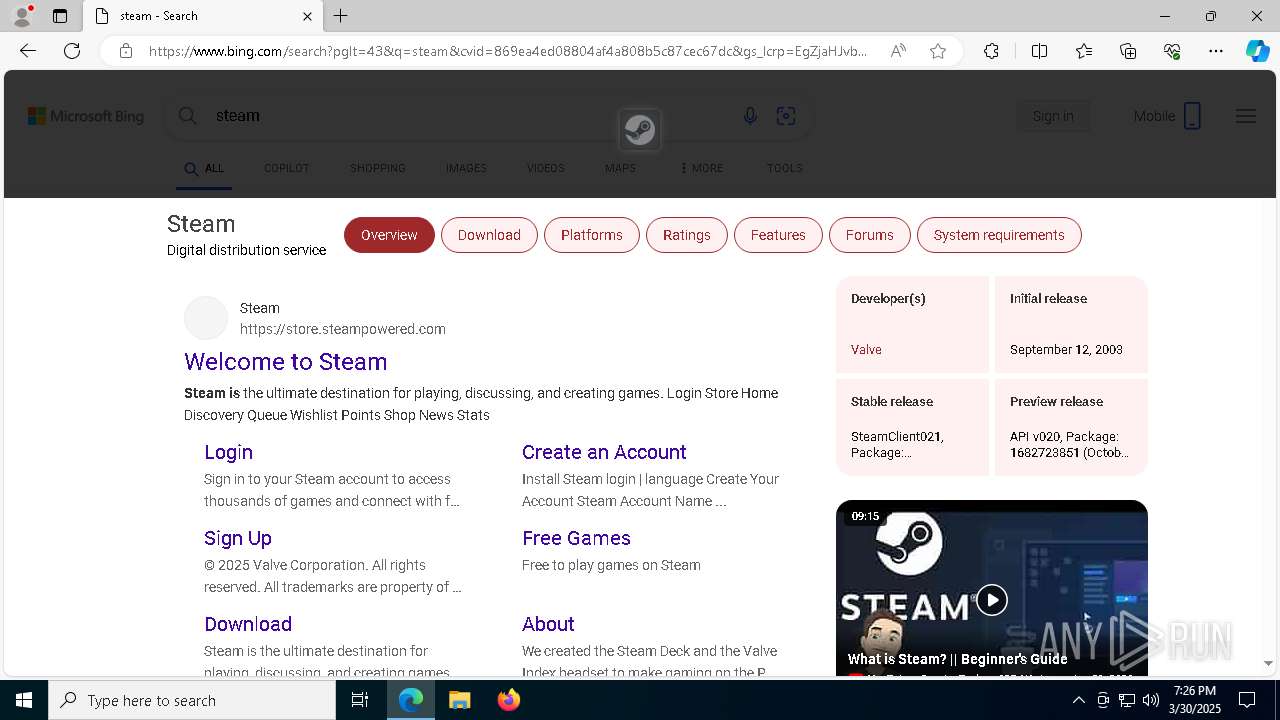Open Browser essentials
1280x720 pixels.
1172,51
